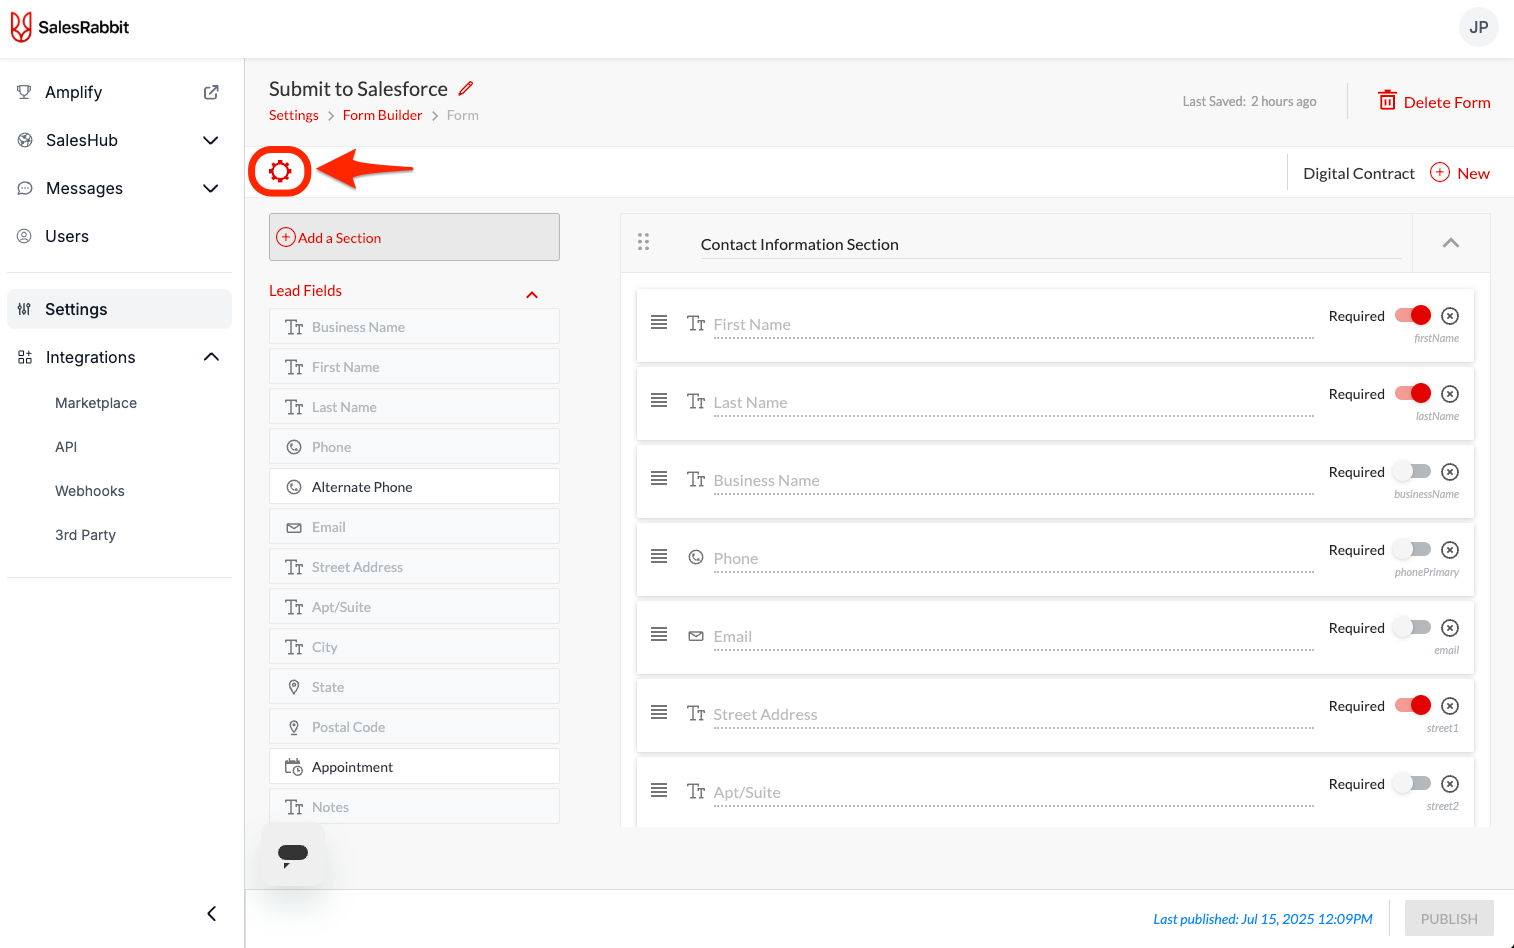This screenshot has width=1514, height=948.
Task: Edit the Contact Information Section title field
Action: pyautogui.click(x=1050, y=244)
